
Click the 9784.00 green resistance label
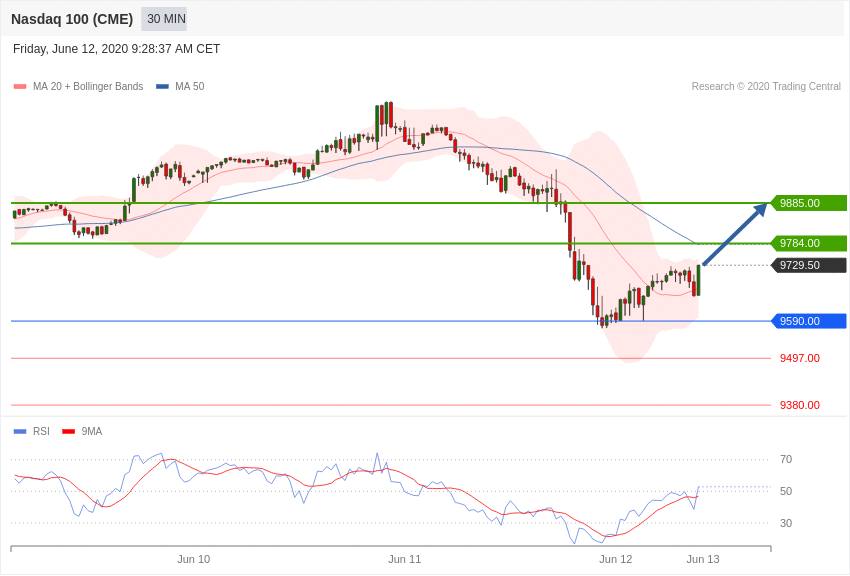(809, 243)
